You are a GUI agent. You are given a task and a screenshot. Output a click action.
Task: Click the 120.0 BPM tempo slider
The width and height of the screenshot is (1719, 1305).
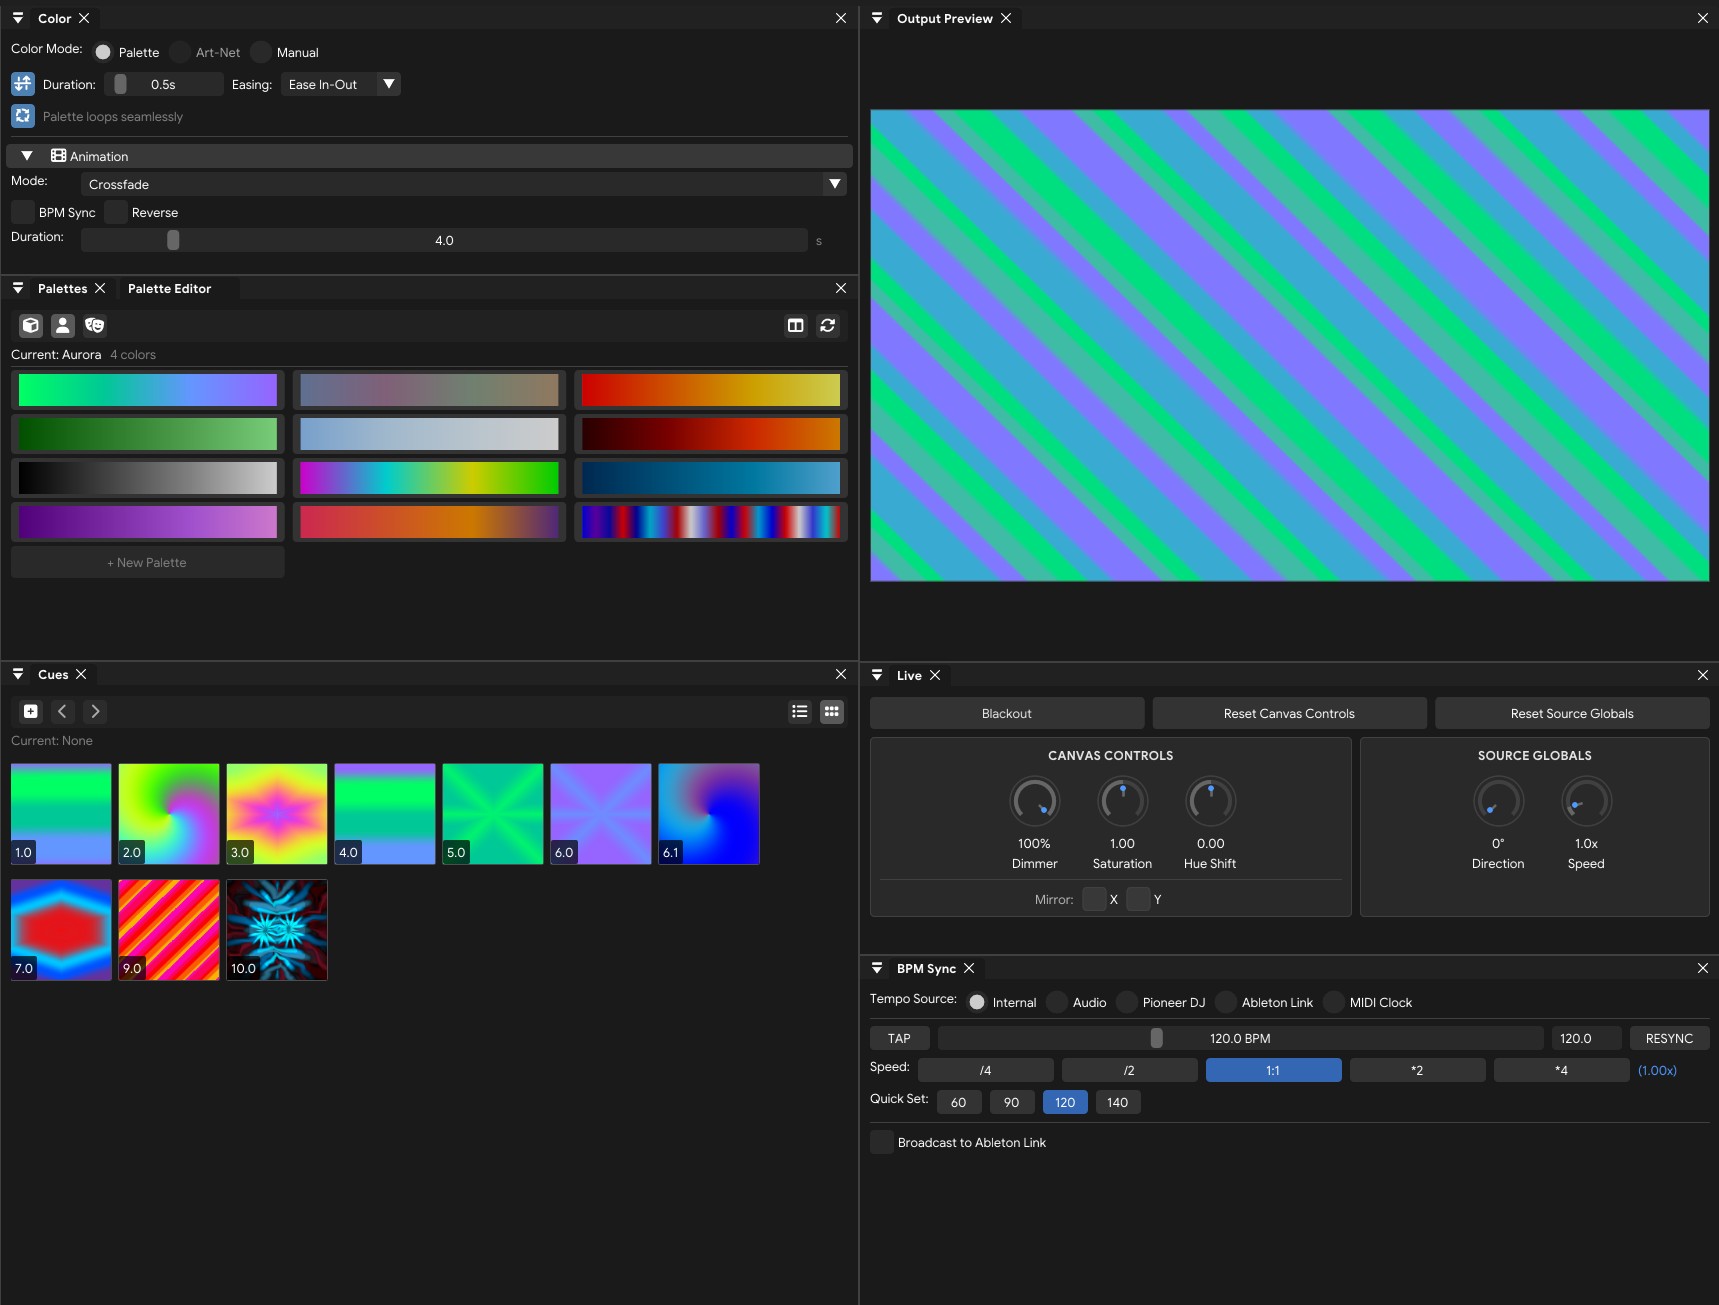click(x=1240, y=1038)
